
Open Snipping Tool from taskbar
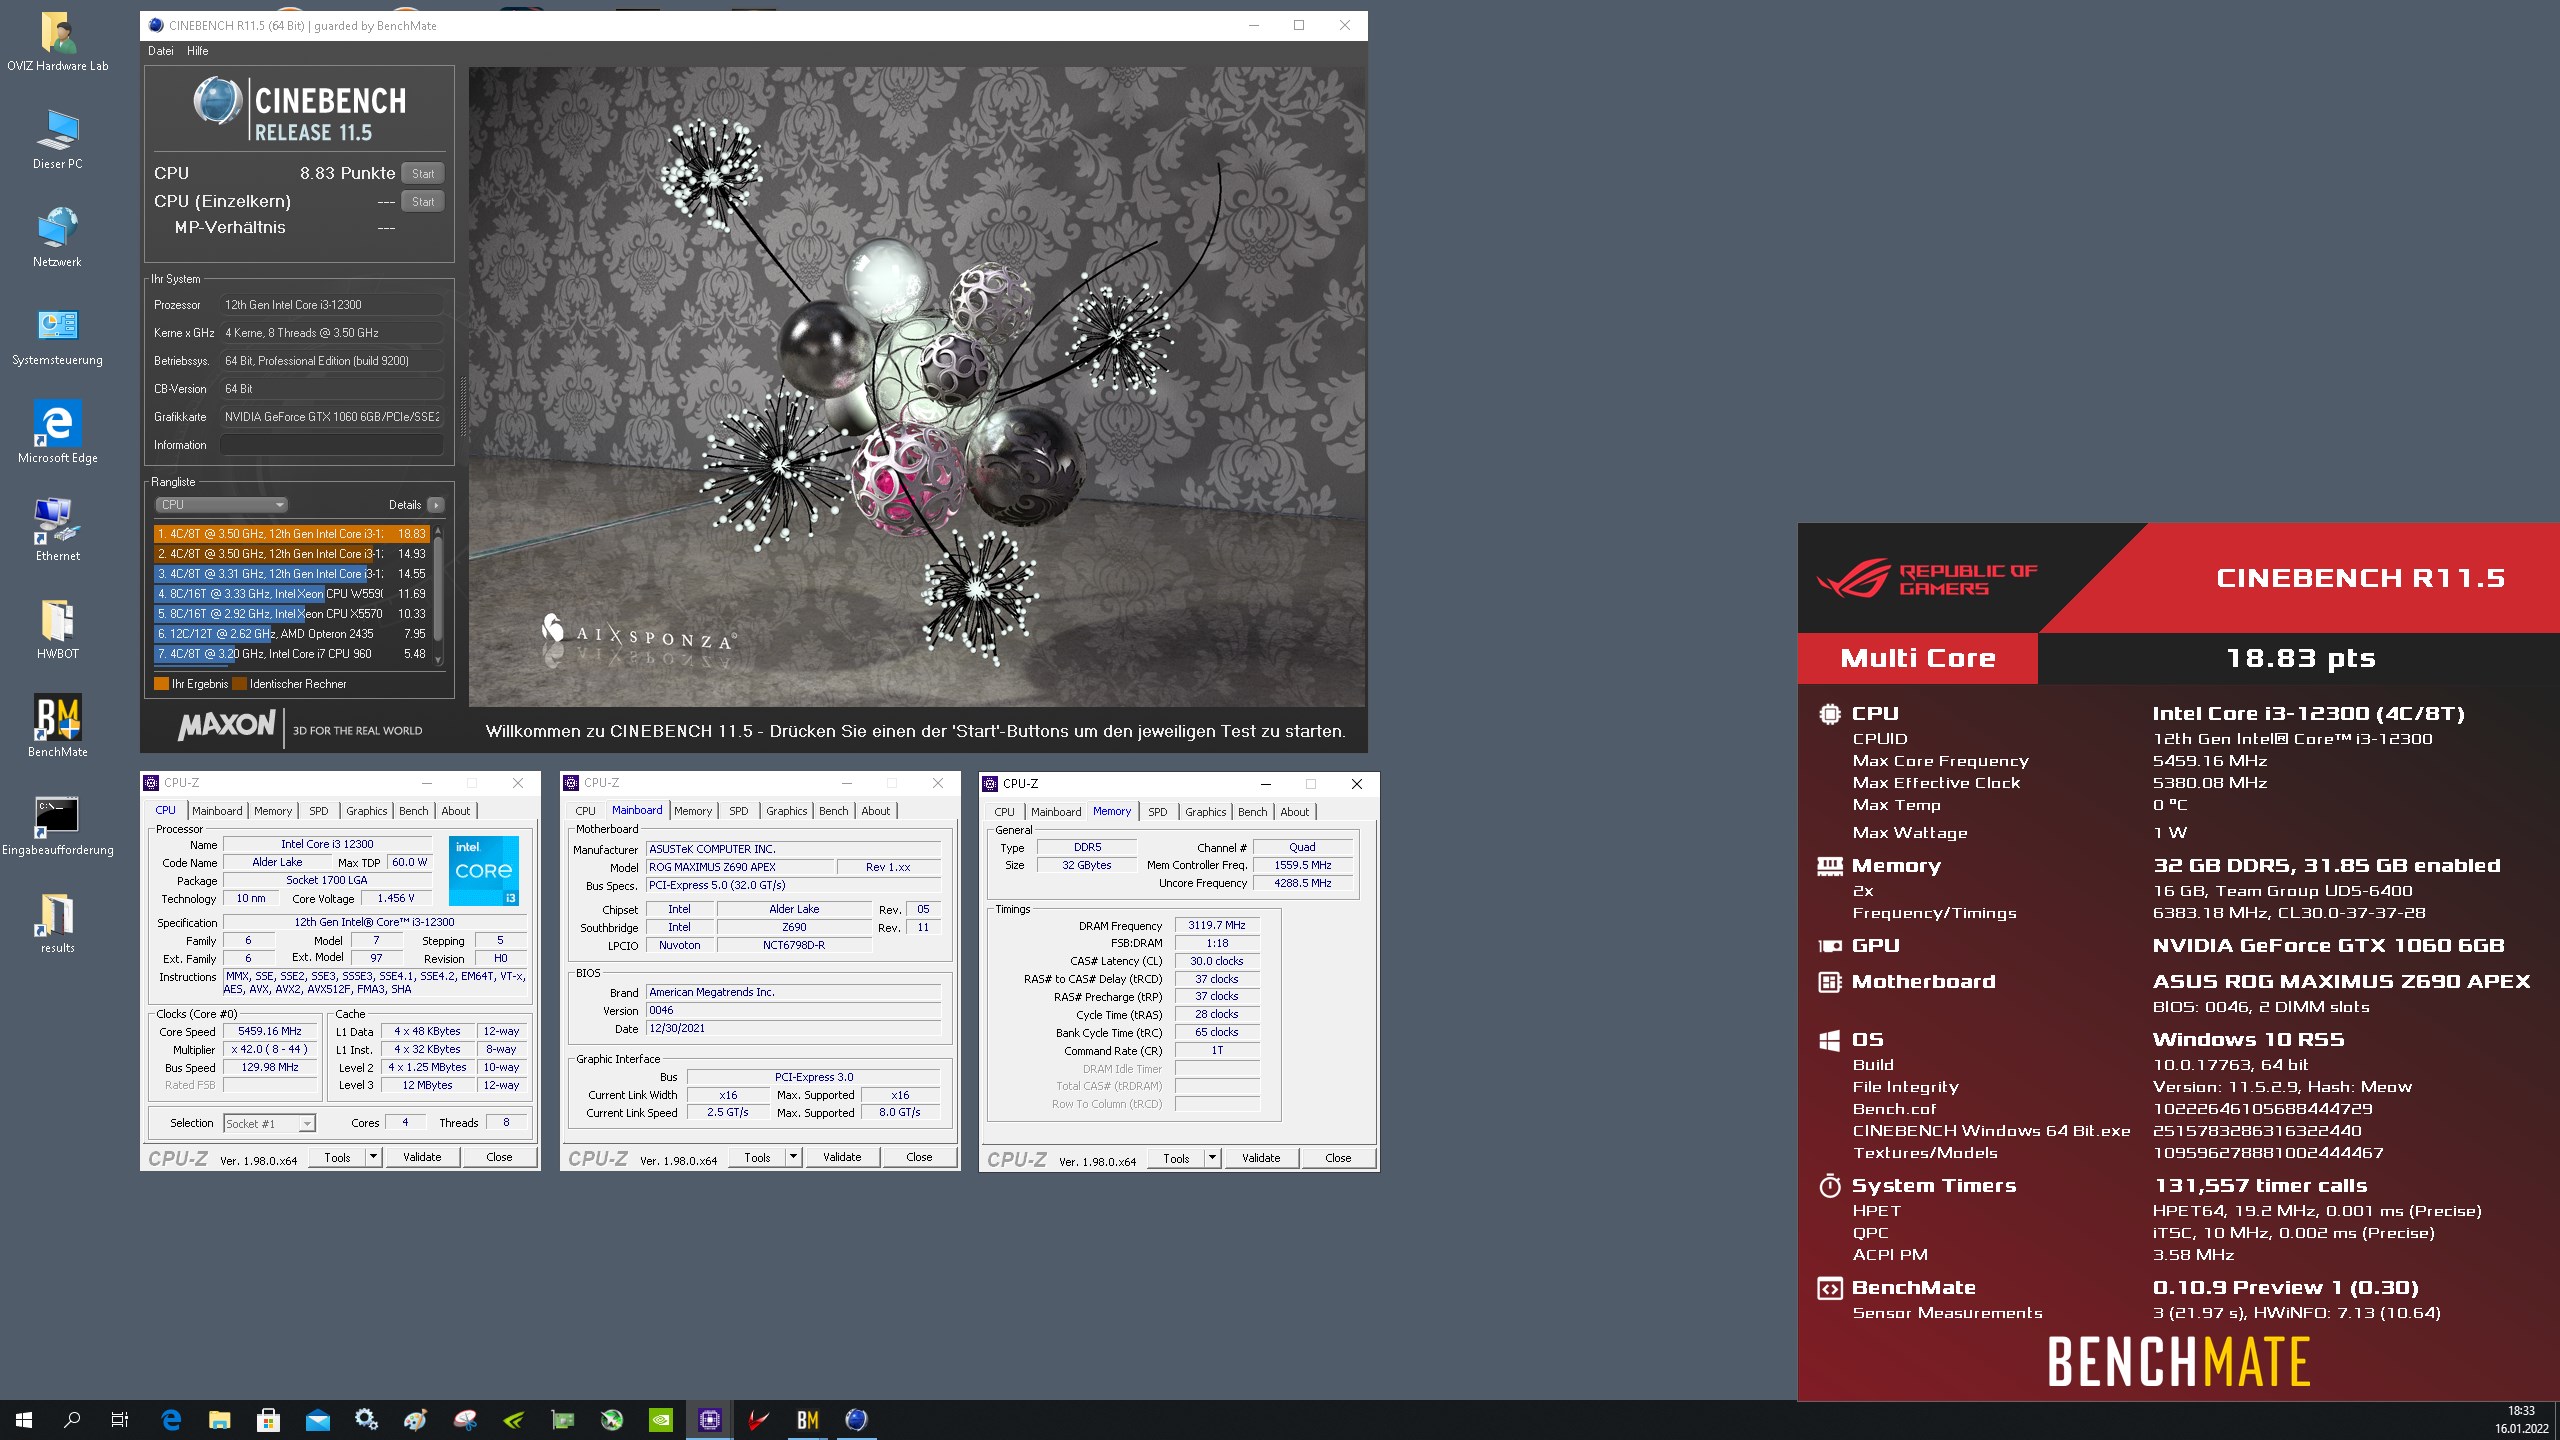[x=464, y=1420]
